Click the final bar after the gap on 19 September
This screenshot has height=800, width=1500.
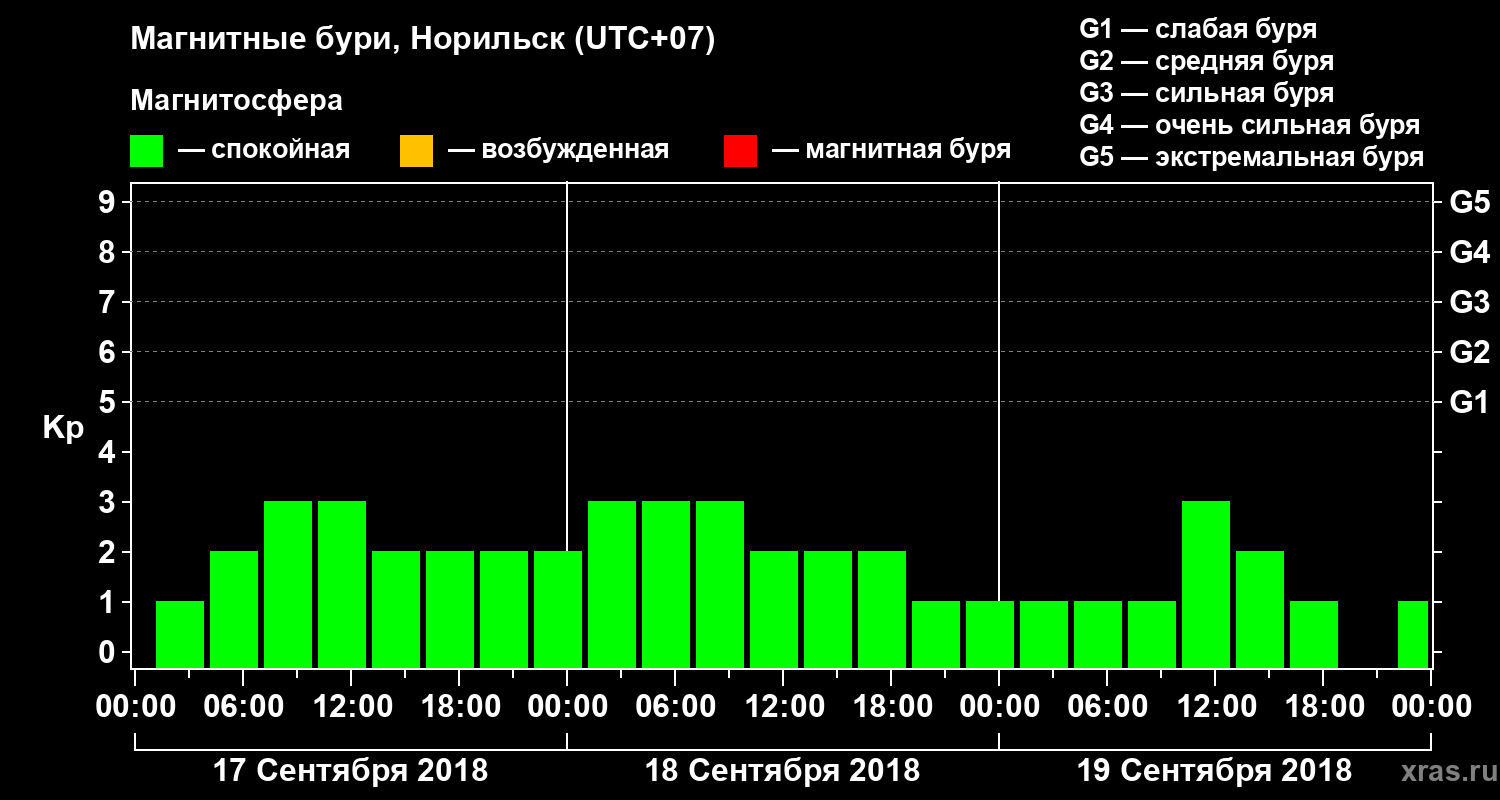point(1413,634)
